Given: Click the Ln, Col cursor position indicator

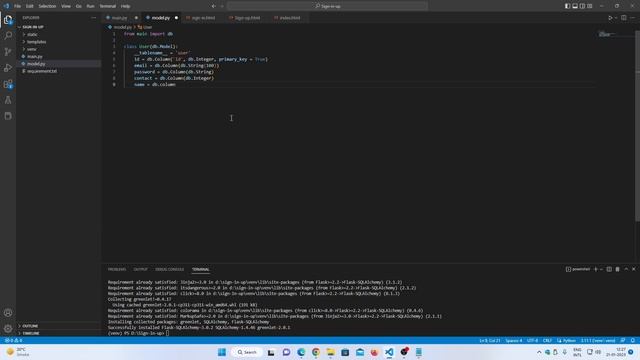Looking at the screenshot, I should point(489,340).
